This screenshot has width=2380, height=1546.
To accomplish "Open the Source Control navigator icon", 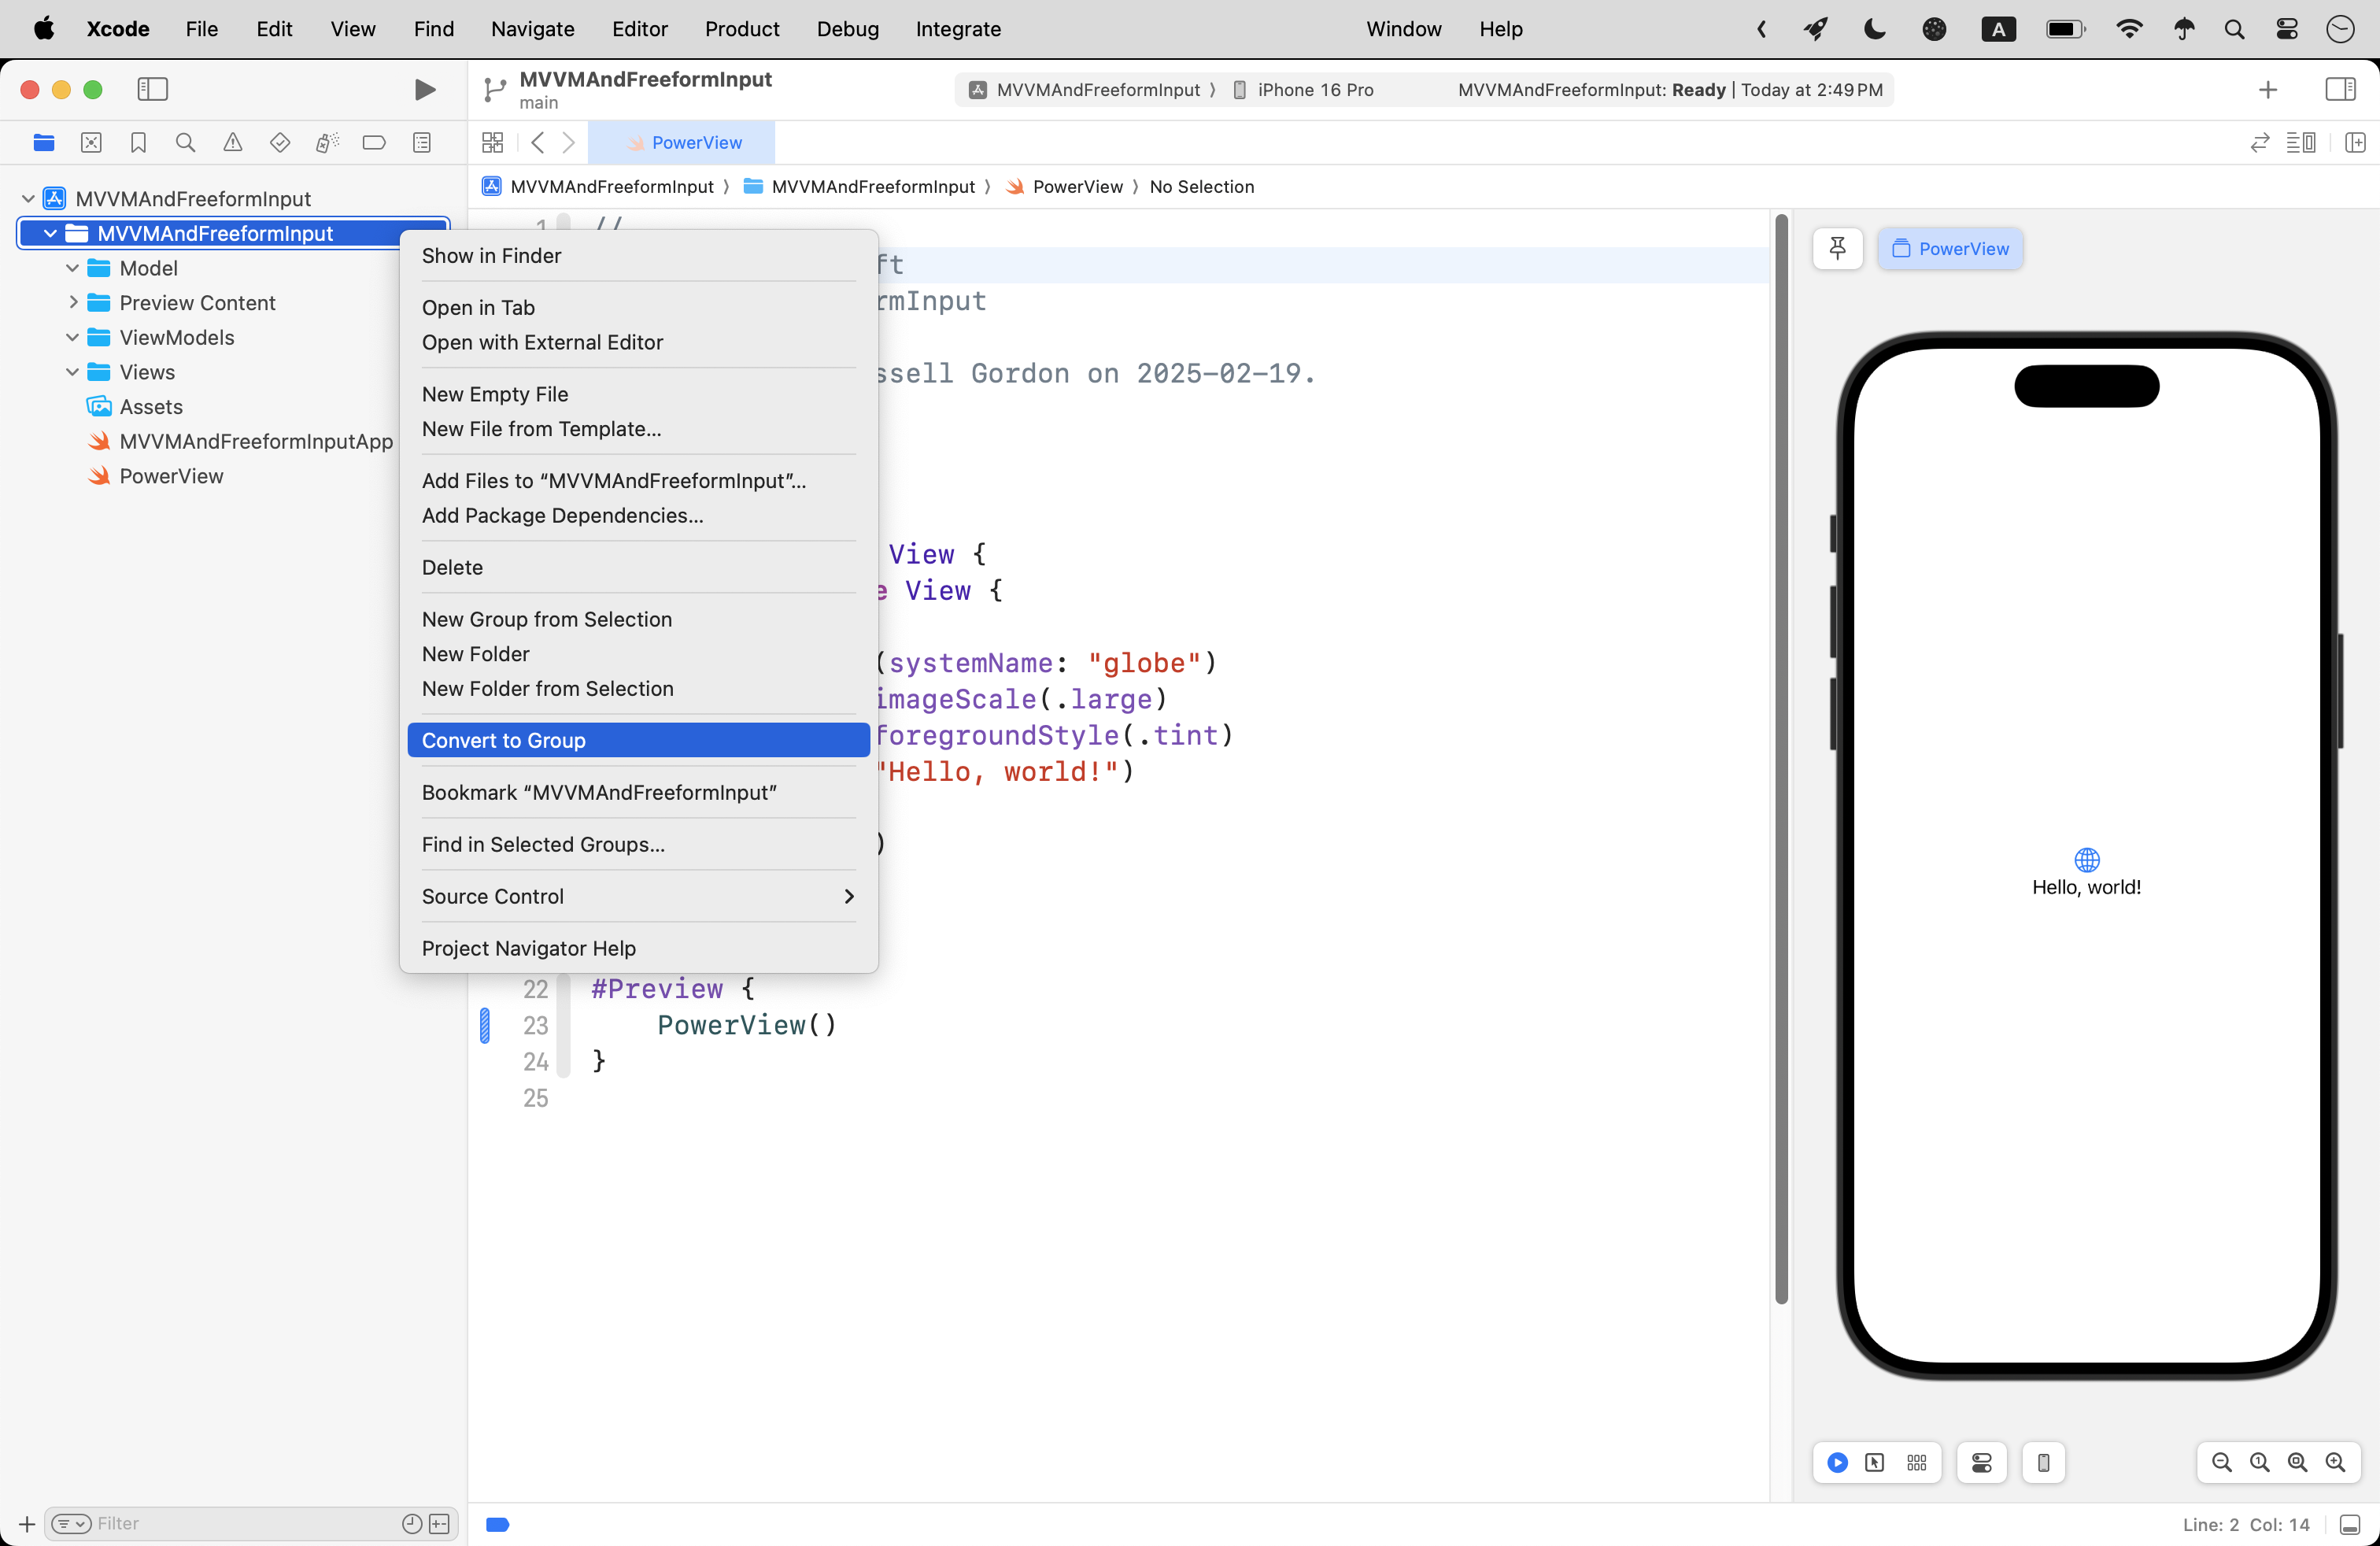I will pyautogui.click(x=91, y=143).
